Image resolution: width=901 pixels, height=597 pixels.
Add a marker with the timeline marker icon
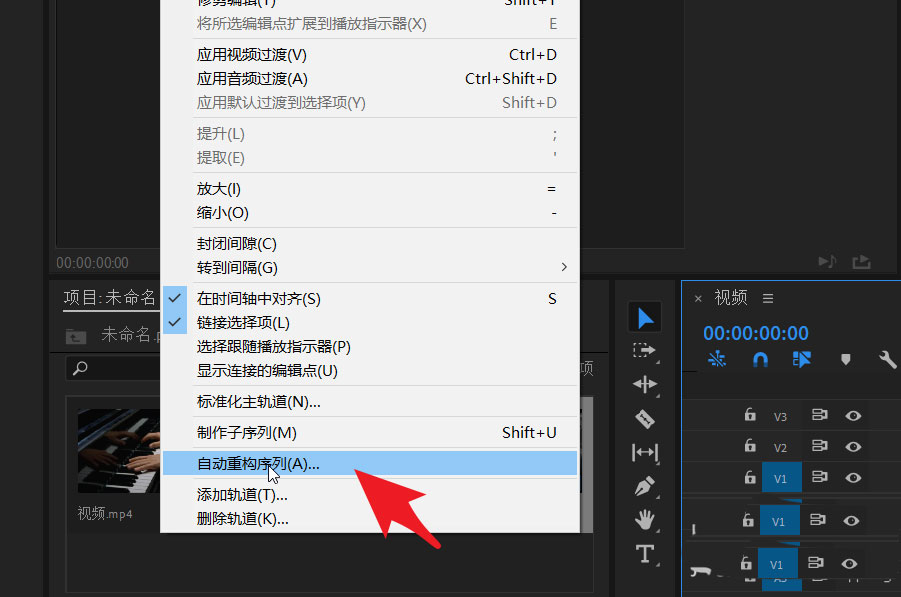tap(845, 360)
